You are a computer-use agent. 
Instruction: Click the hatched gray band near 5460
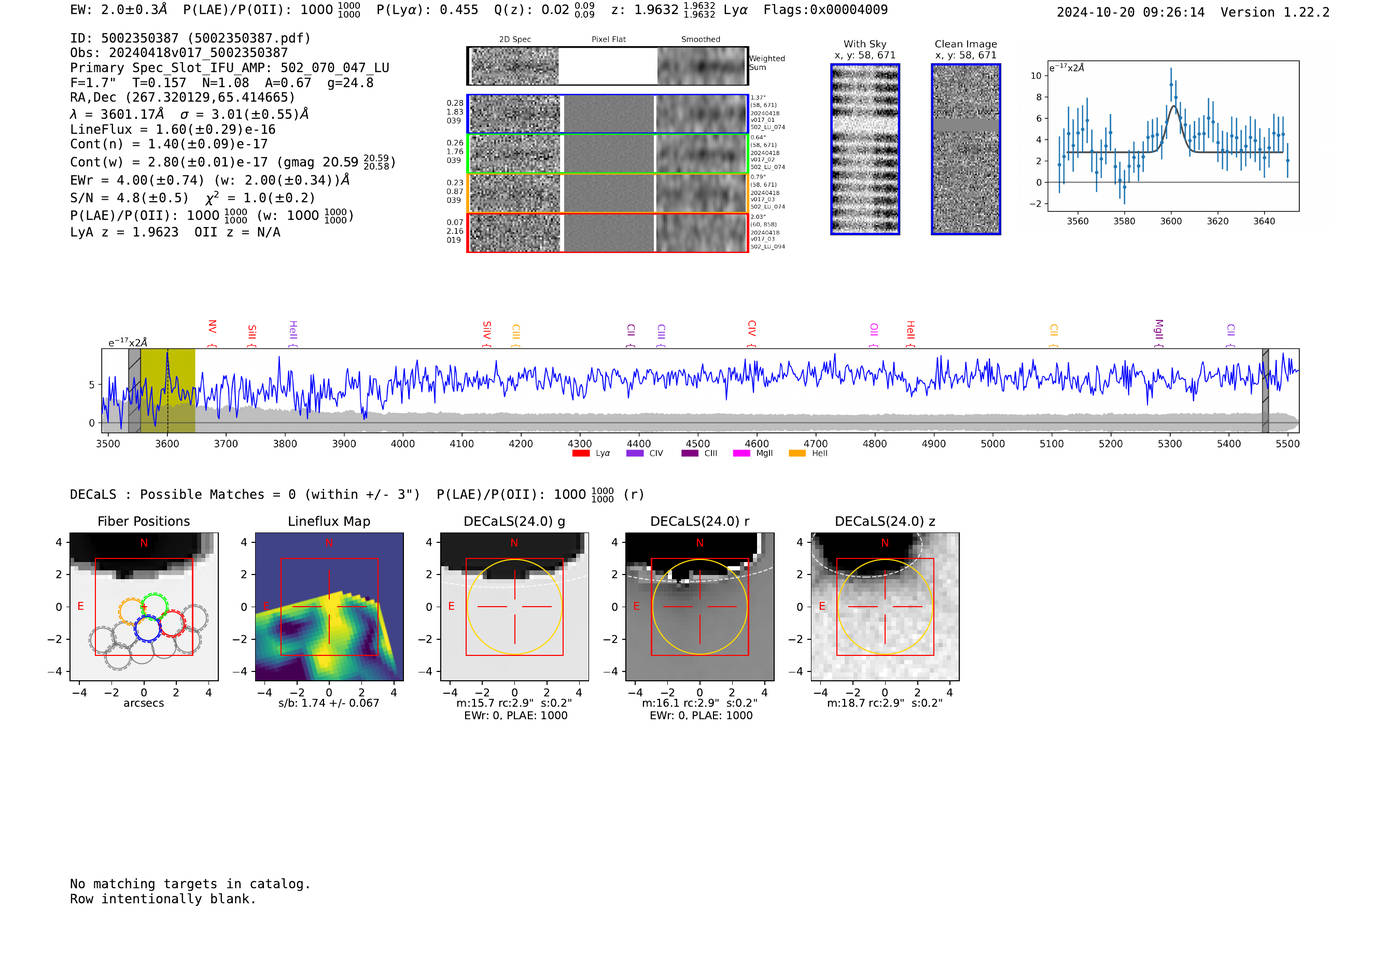click(1265, 390)
